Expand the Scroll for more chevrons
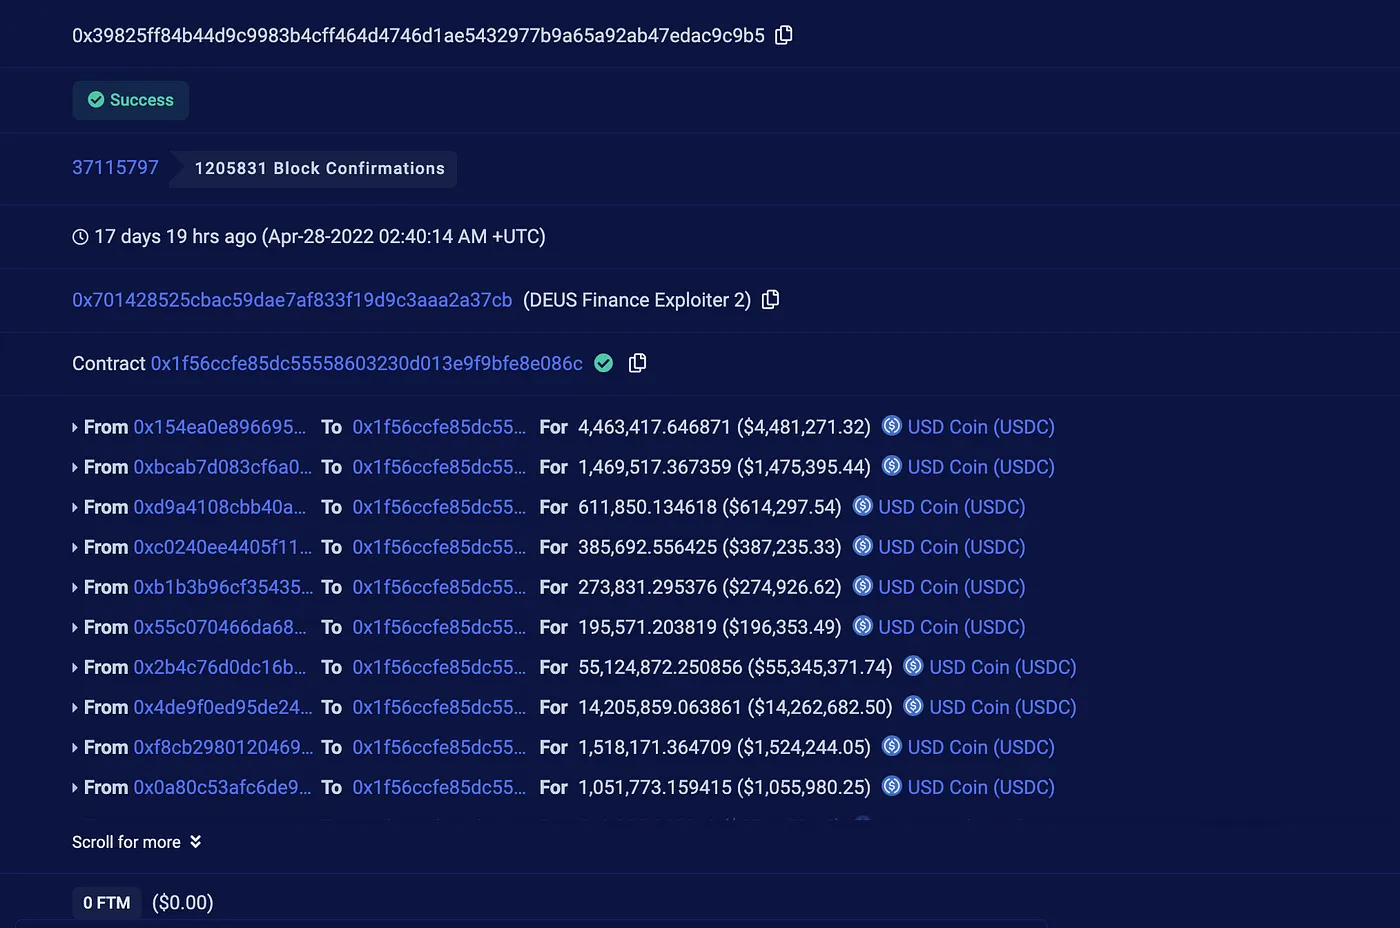This screenshot has height=928, width=1400. pyautogui.click(x=195, y=841)
